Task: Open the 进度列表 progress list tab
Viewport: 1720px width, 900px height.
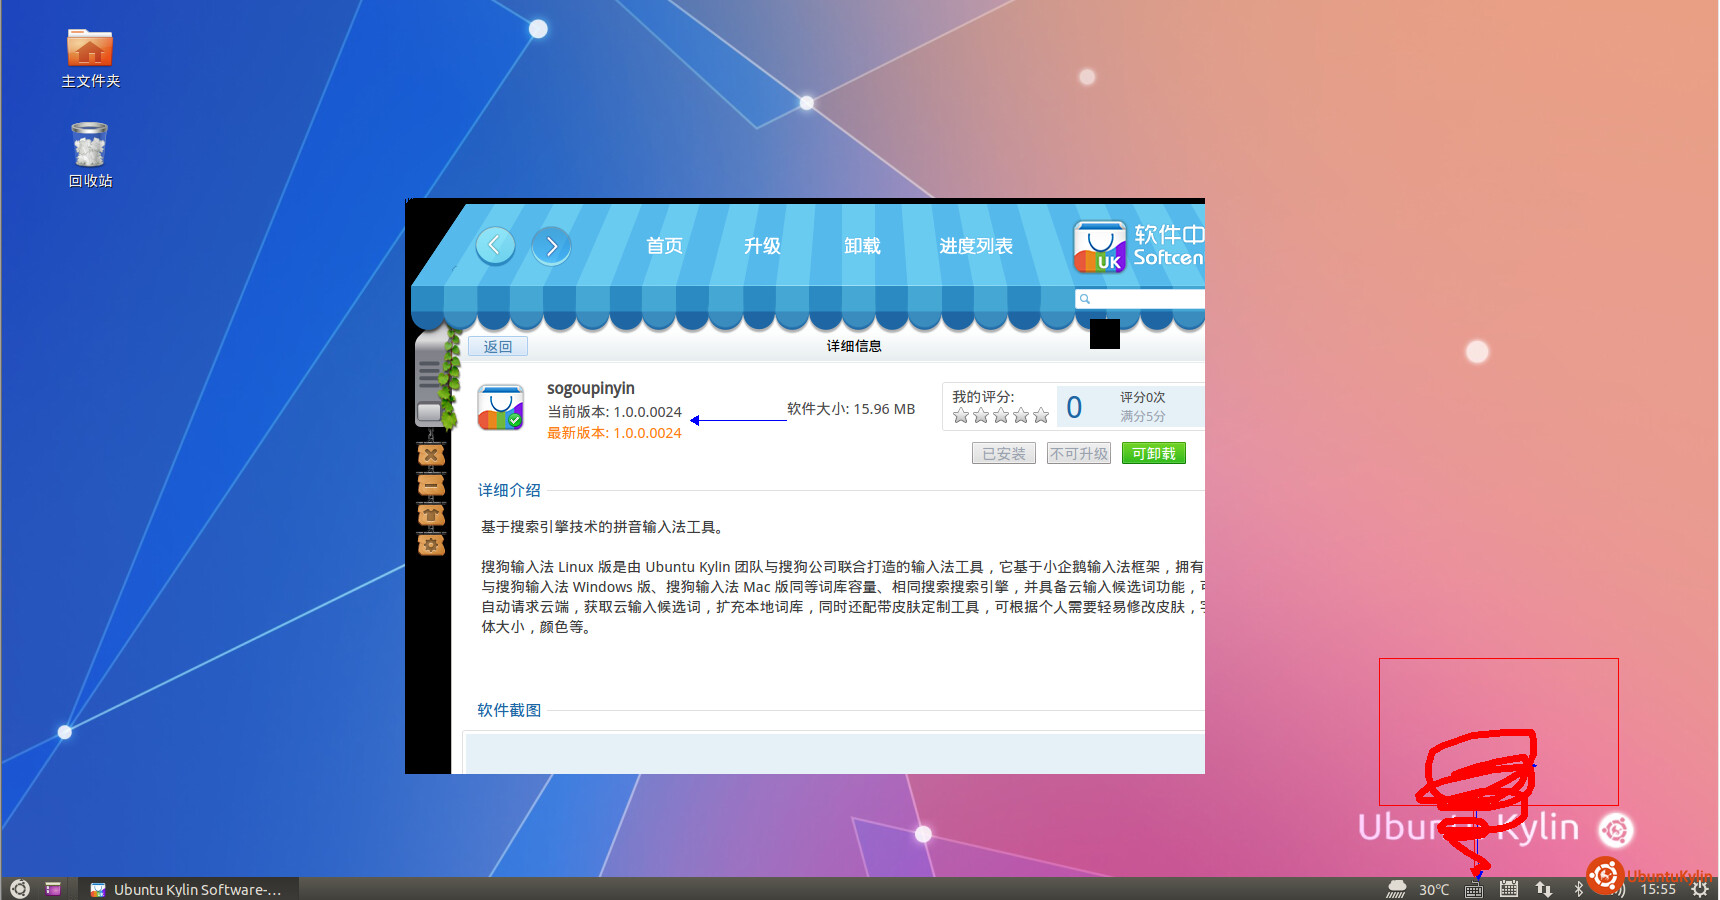Action: 976,246
